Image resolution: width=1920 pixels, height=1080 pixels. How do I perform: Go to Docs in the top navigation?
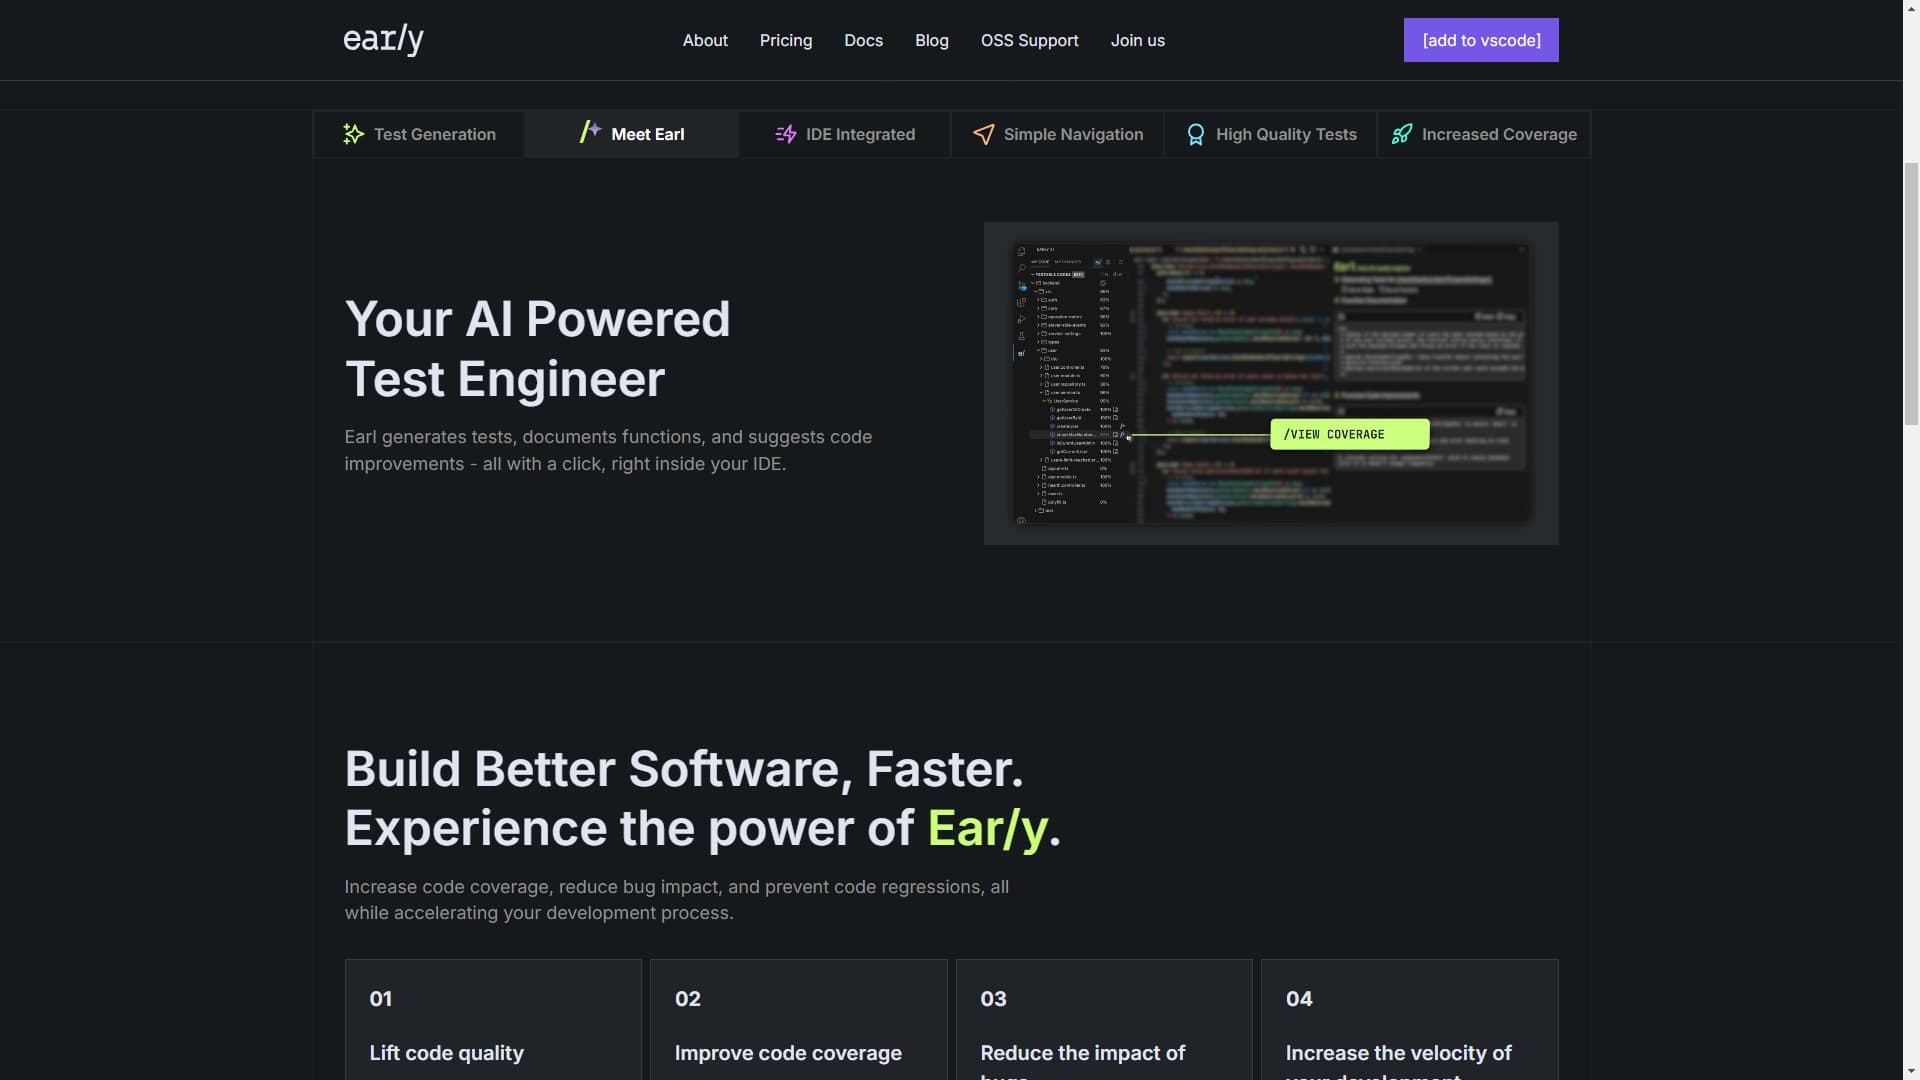[863, 40]
